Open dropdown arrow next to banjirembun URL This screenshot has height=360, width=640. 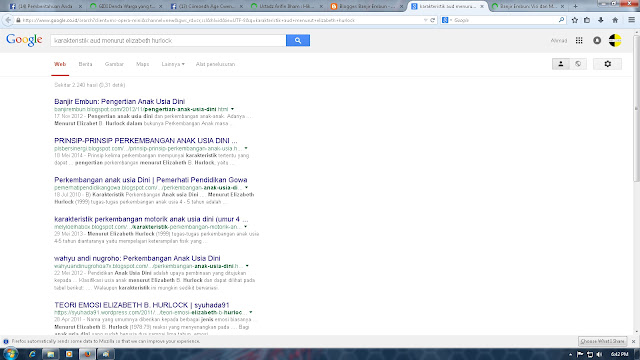pos(232,109)
